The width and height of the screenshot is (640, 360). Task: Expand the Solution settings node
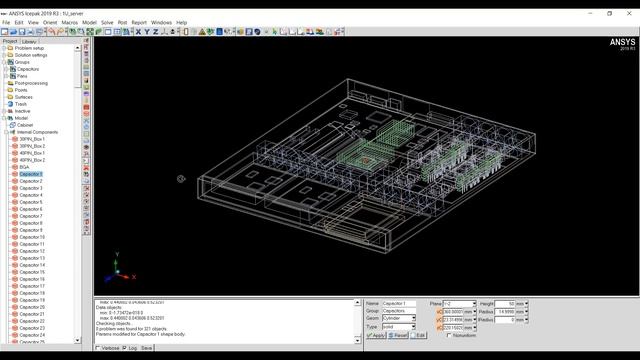(x=4, y=55)
